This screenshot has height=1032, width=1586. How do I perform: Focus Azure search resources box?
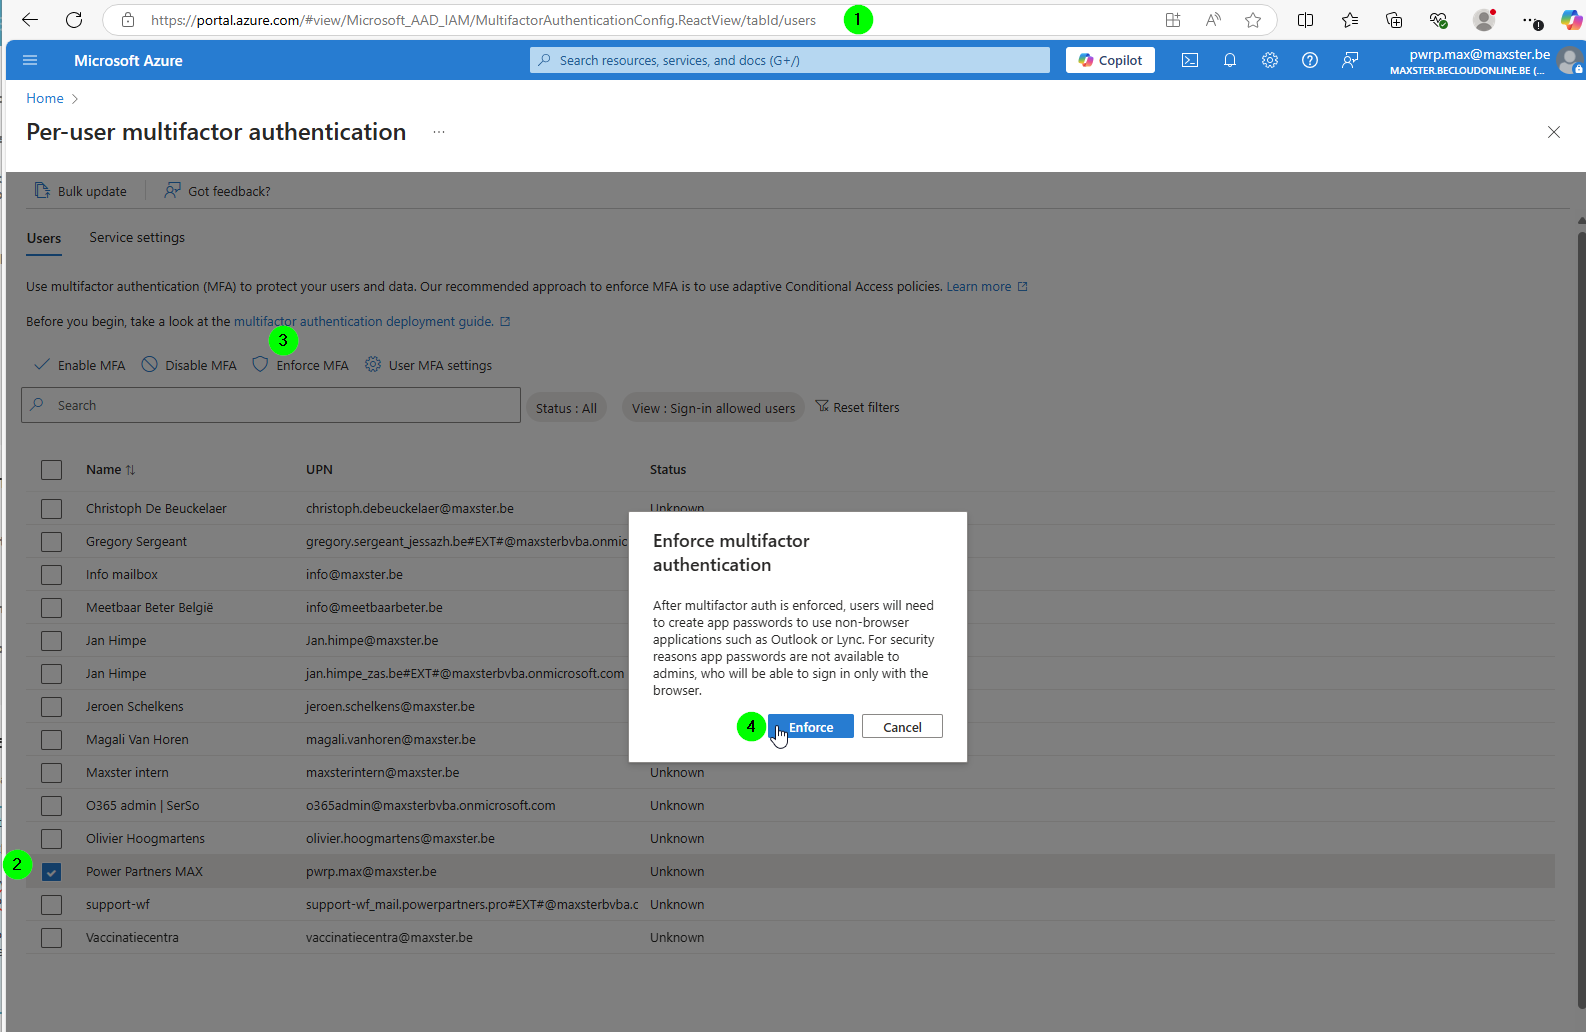pyautogui.click(x=790, y=60)
